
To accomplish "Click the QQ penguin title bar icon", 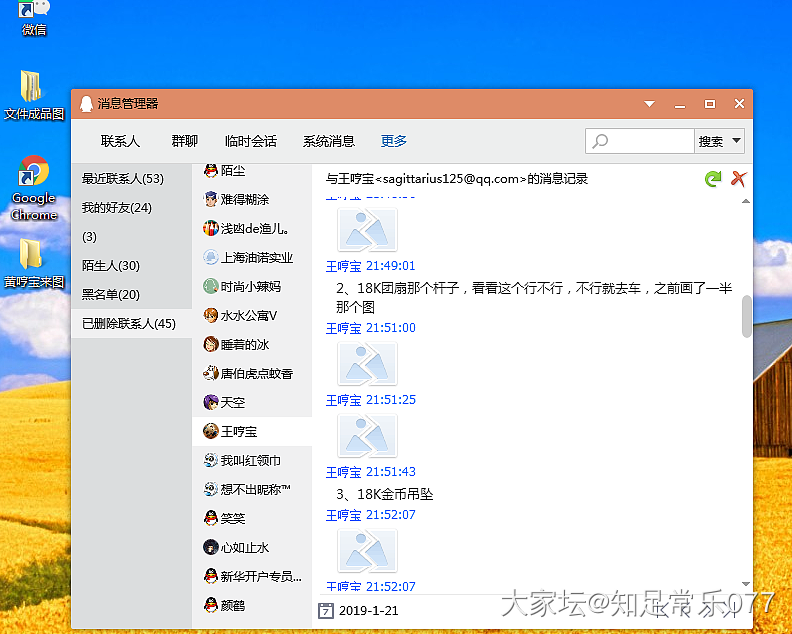I will pos(86,104).
